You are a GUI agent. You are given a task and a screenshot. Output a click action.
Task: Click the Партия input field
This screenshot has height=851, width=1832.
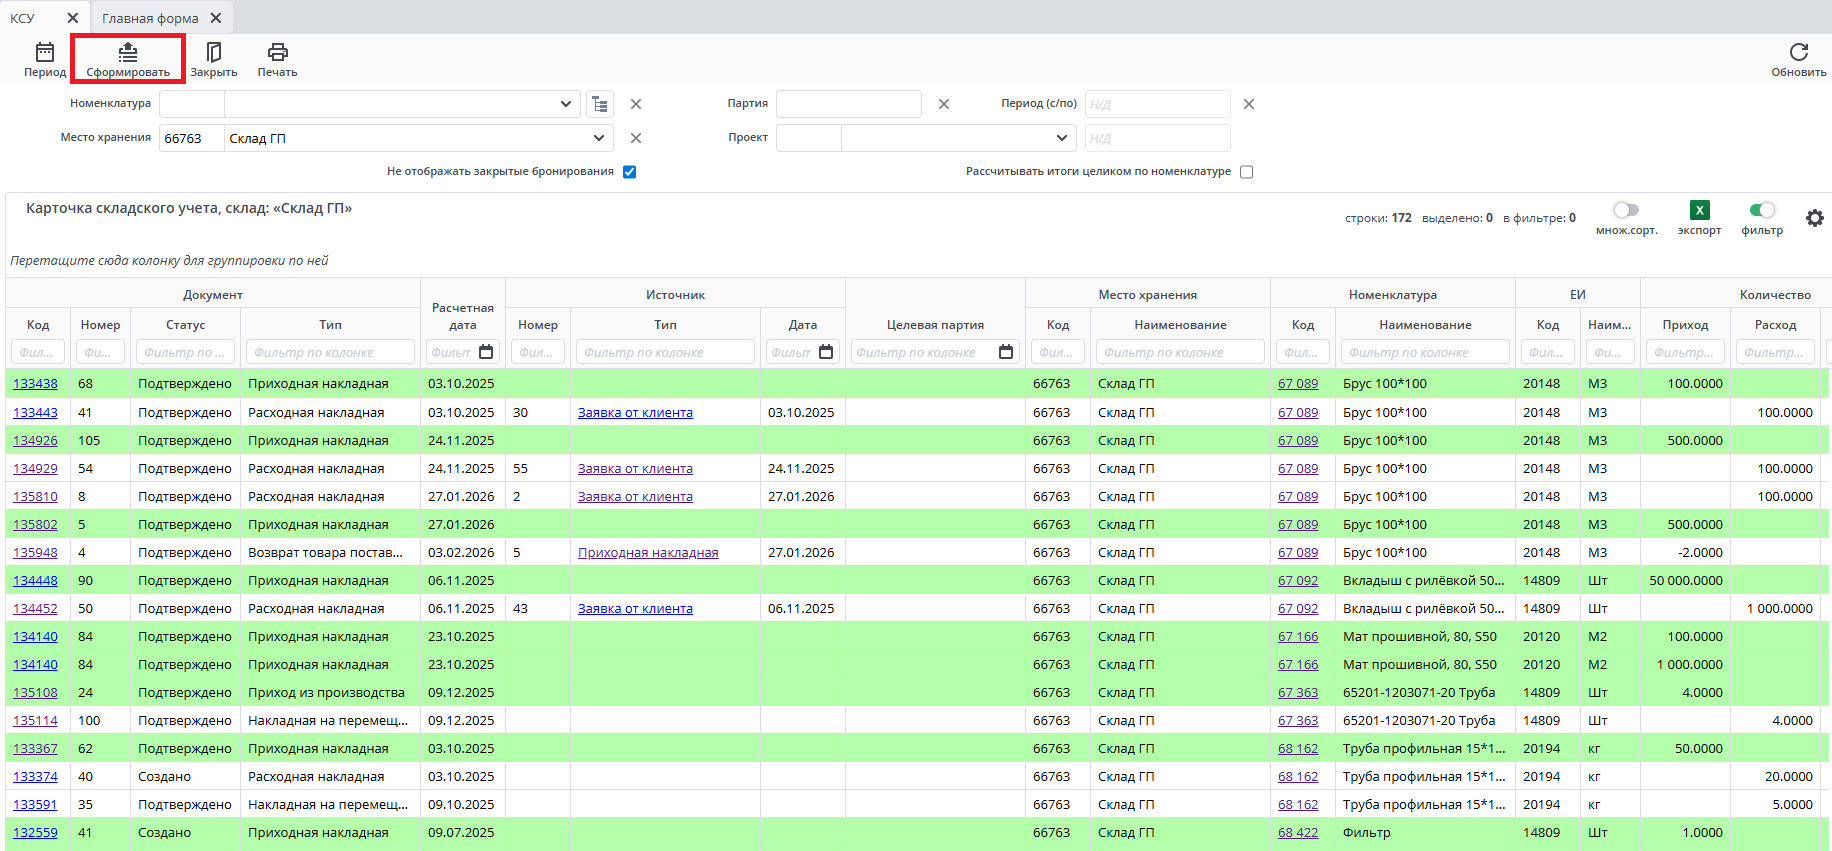[848, 104]
